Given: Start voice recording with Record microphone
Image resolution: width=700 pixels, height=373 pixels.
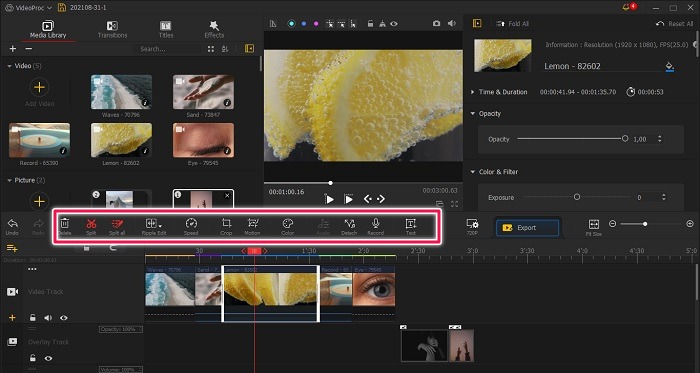Looking at the screenshot, I should click(375, 226).
